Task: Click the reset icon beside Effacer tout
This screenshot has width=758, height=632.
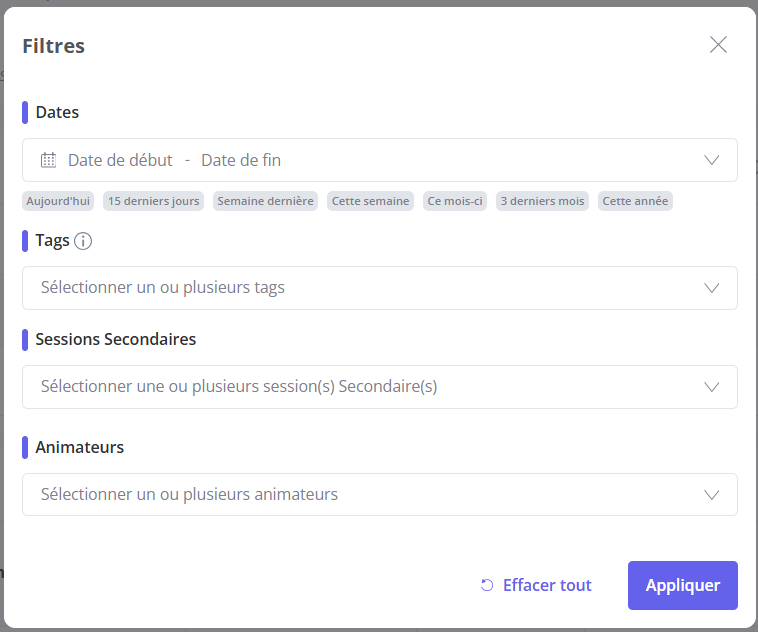Action: 487,585
